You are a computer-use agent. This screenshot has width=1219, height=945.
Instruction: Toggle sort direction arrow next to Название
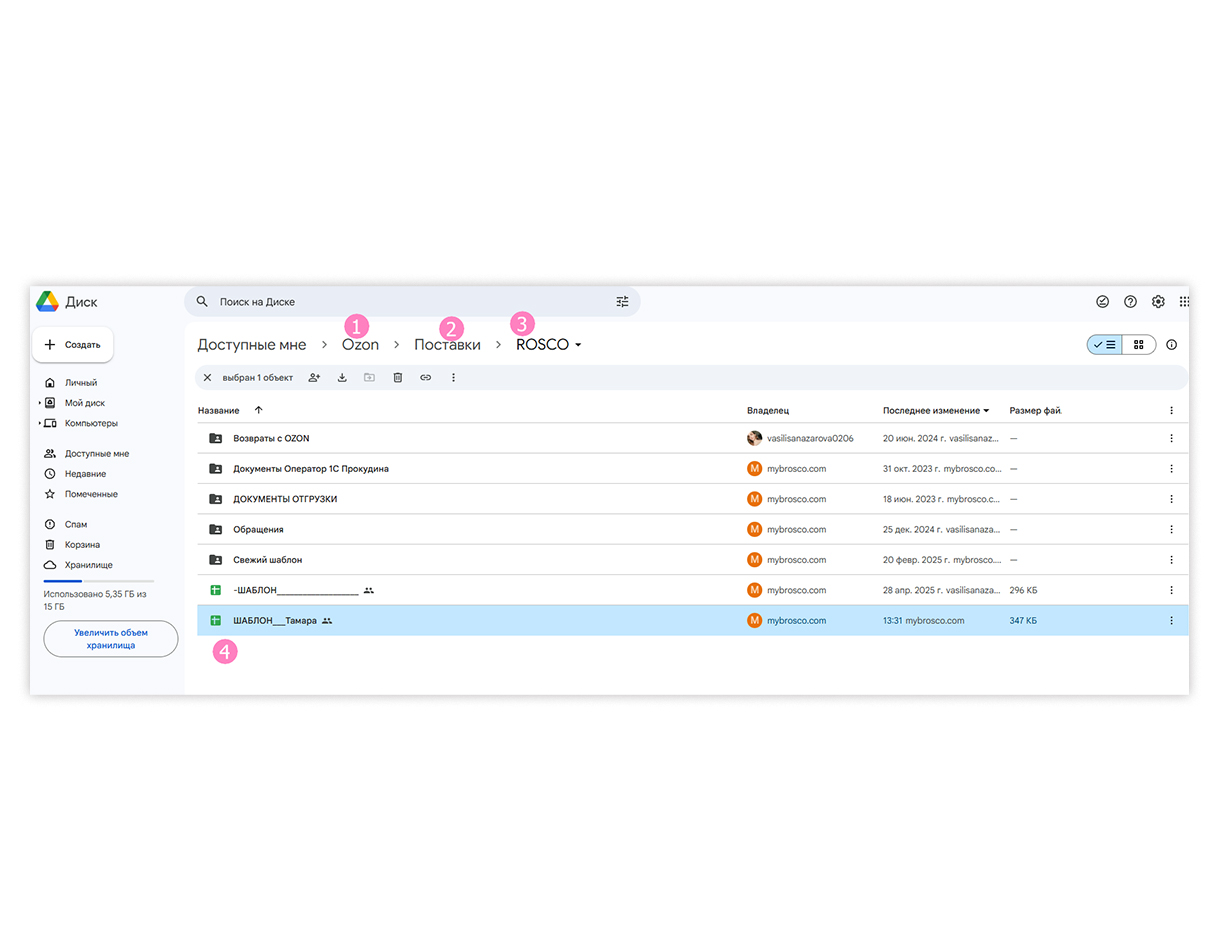pyautogui.click(x=258, y=410)
